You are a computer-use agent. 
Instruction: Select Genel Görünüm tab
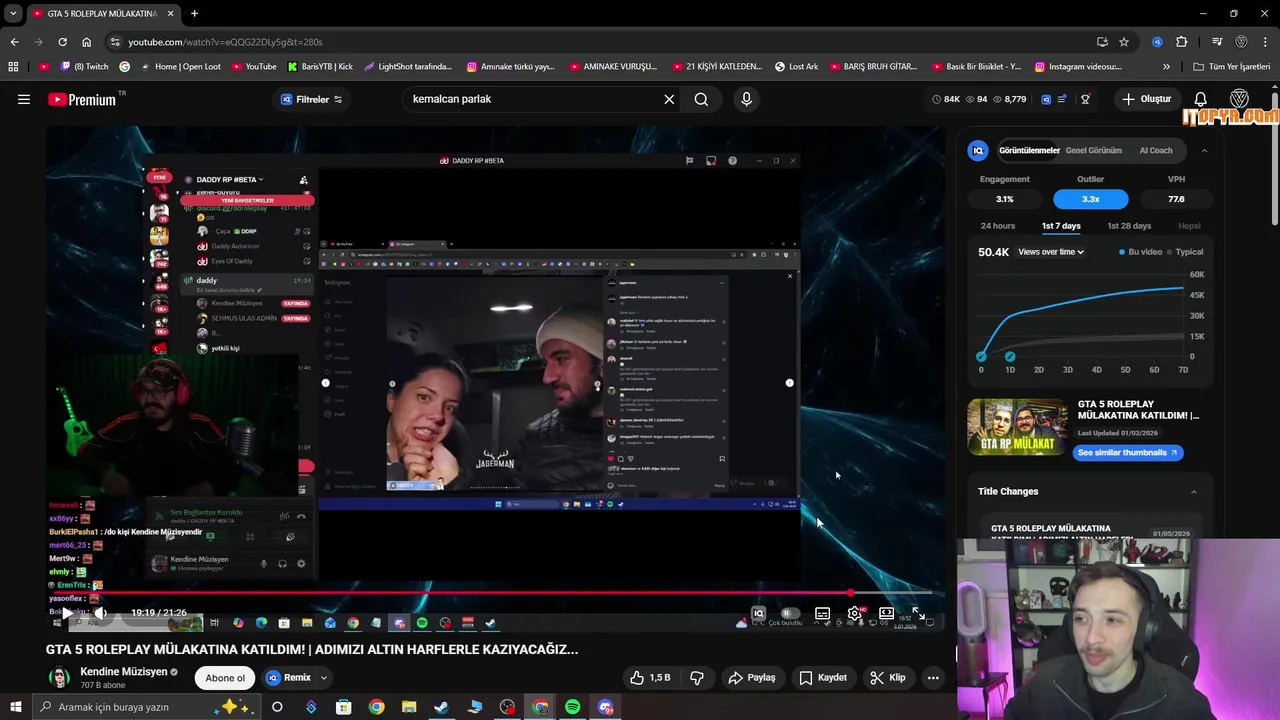coord(1093,150)
